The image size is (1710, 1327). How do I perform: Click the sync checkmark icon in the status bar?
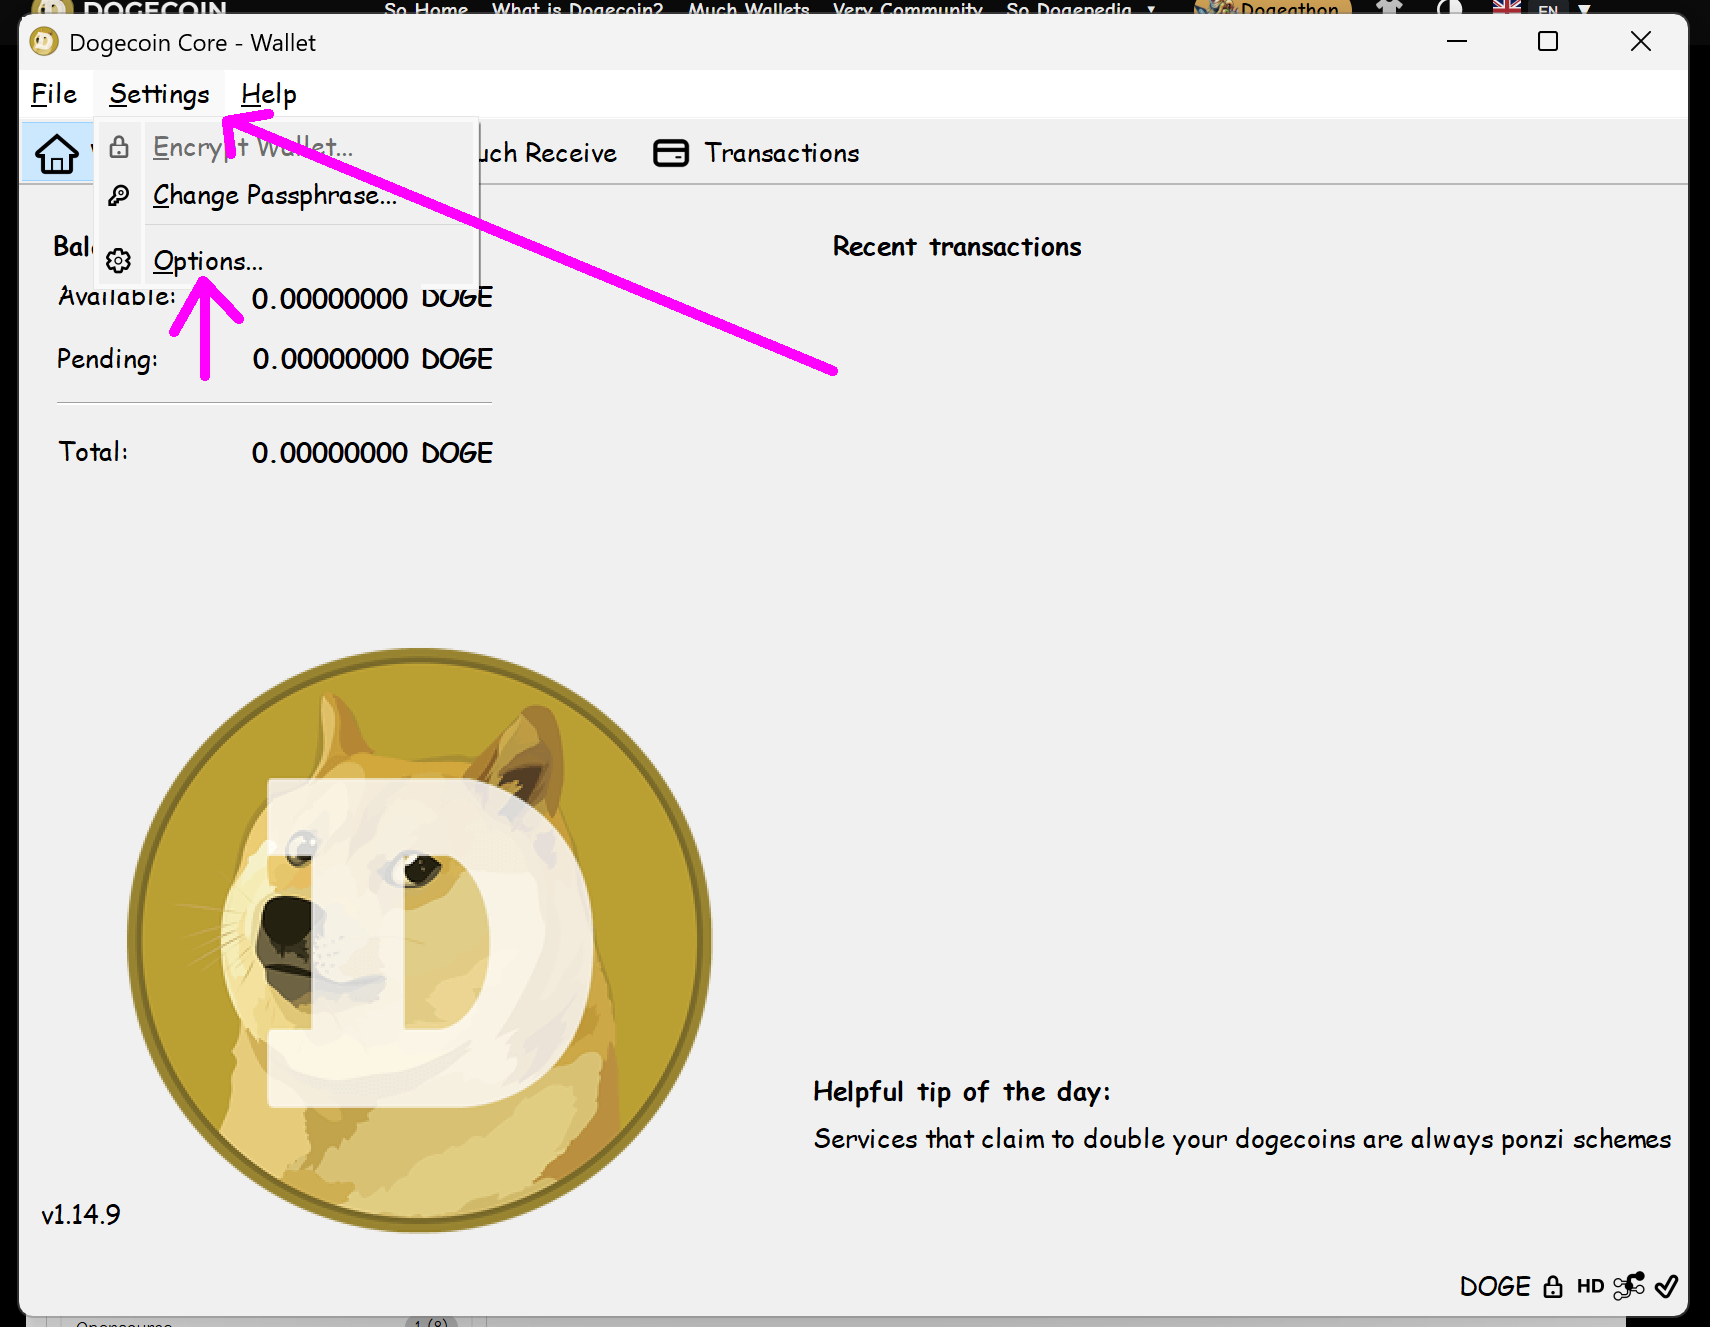tap(1667, 1286)
